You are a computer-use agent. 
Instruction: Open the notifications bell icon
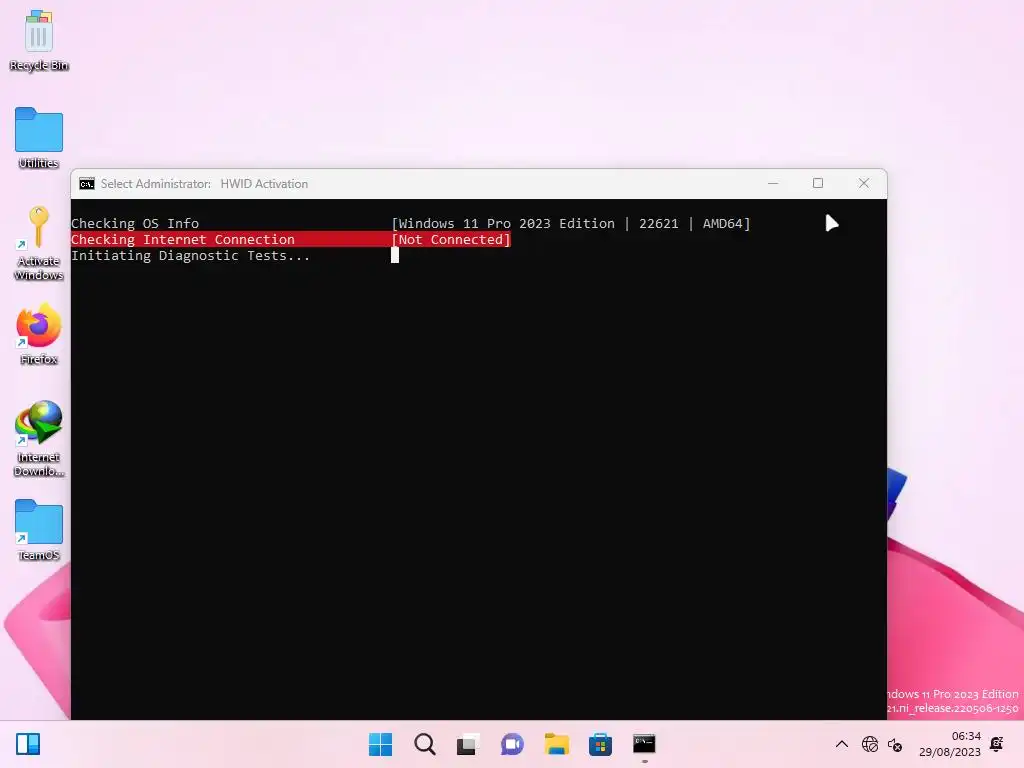(x=997, y=744)
